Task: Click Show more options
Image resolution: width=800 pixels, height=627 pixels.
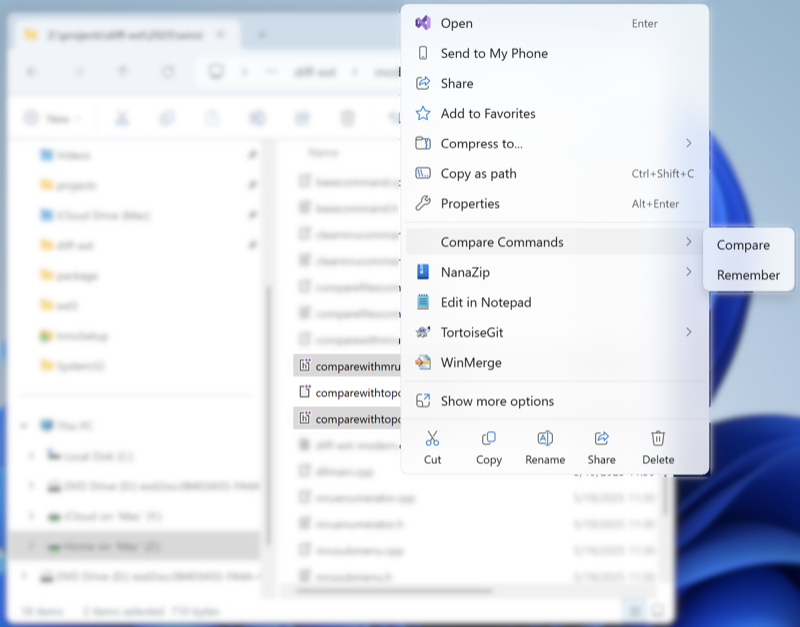Action: coord(555,401)
